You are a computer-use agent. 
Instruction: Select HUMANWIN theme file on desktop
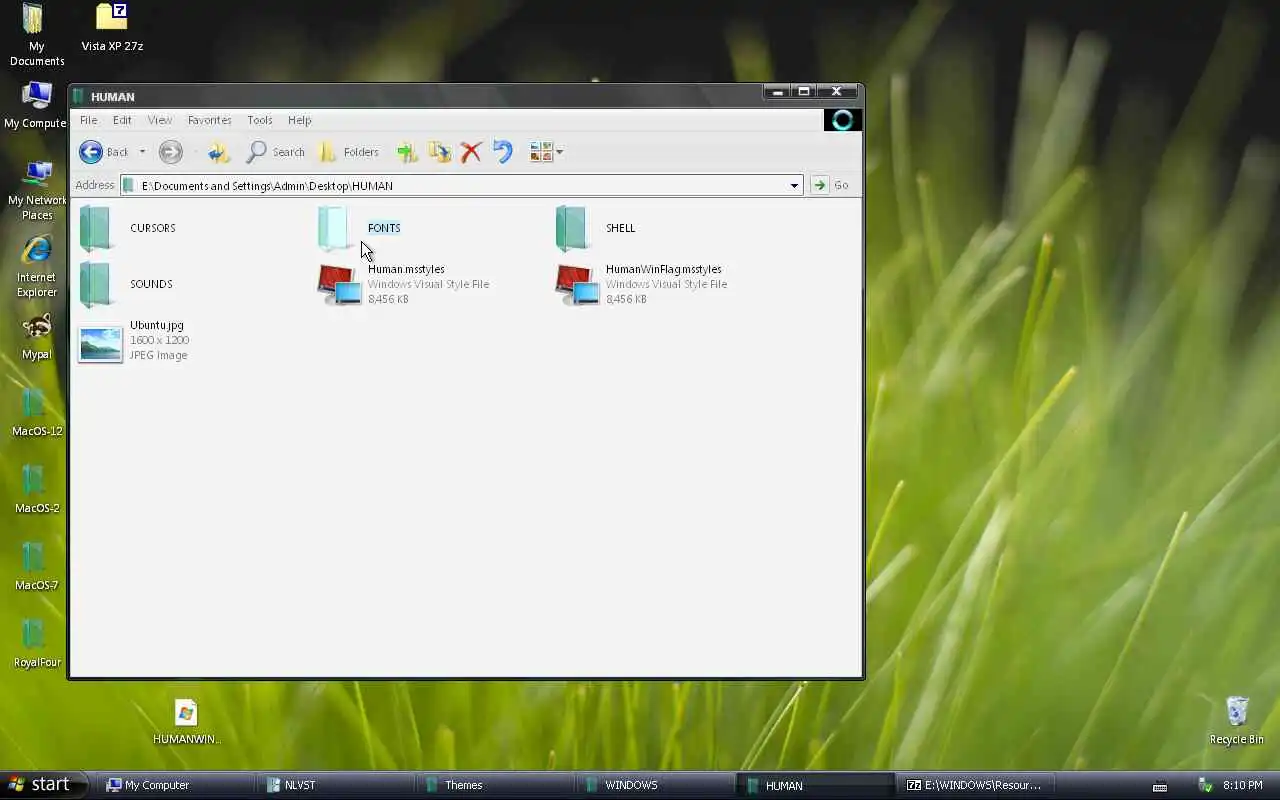coord(186,722)
